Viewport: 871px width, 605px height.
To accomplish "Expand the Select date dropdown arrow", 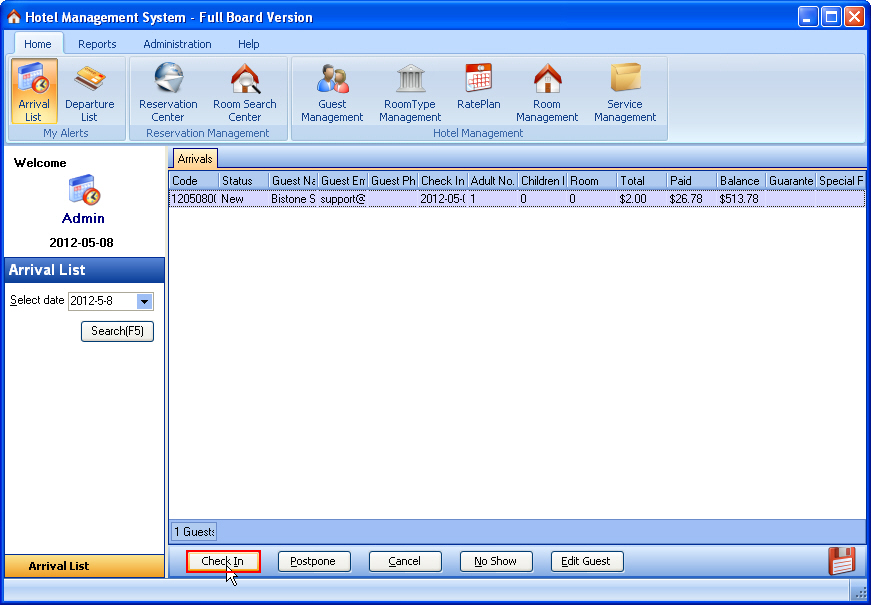I will (145, 301).
